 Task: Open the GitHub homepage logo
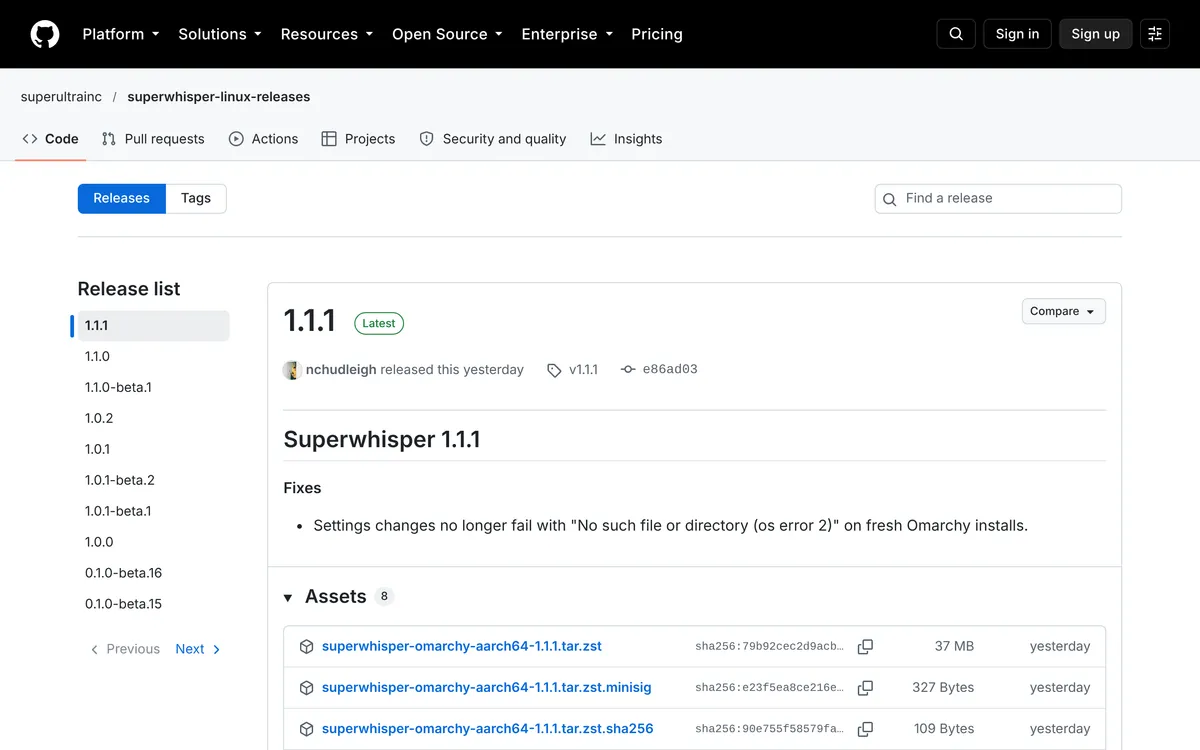pyautogui.click(x=45, y=34)
